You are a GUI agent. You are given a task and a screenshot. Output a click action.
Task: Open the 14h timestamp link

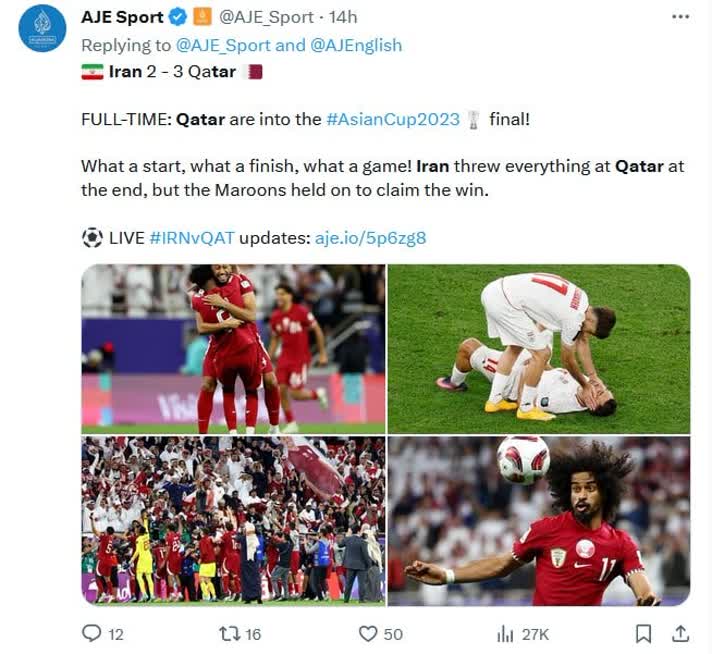pos(343,17)
